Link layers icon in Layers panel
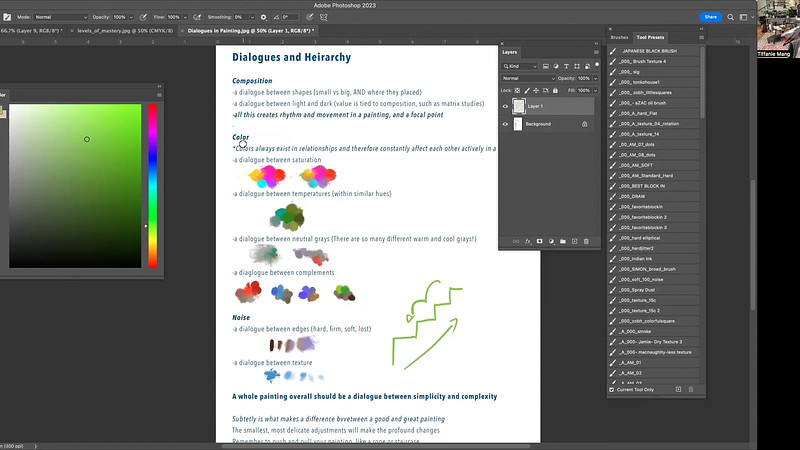This screenshot has width=800, height=450. [x=516, y=241]
